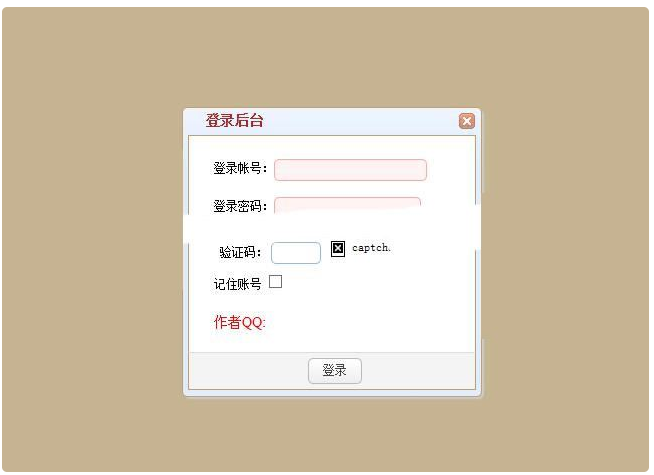Select the 登录密码: field label
This screenshot has height=475, width=654.
[240, 206]
